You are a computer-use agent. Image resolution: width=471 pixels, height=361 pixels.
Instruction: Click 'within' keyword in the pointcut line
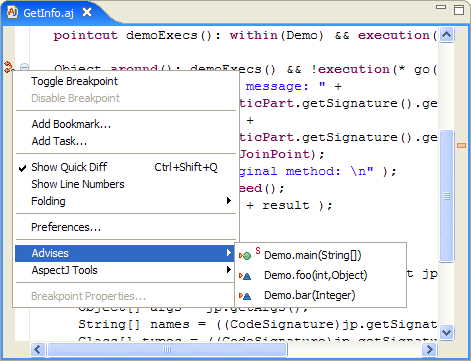point(254,35)
